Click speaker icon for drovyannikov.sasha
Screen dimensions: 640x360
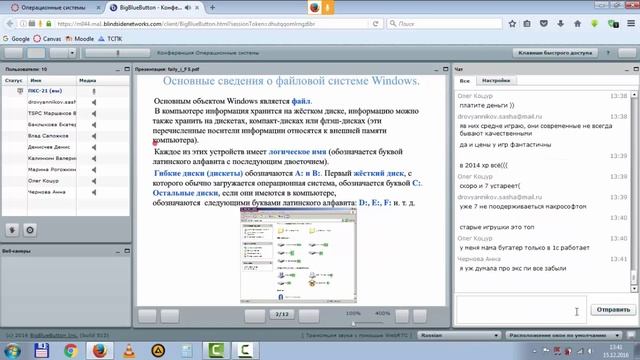(x=94, y=102)
